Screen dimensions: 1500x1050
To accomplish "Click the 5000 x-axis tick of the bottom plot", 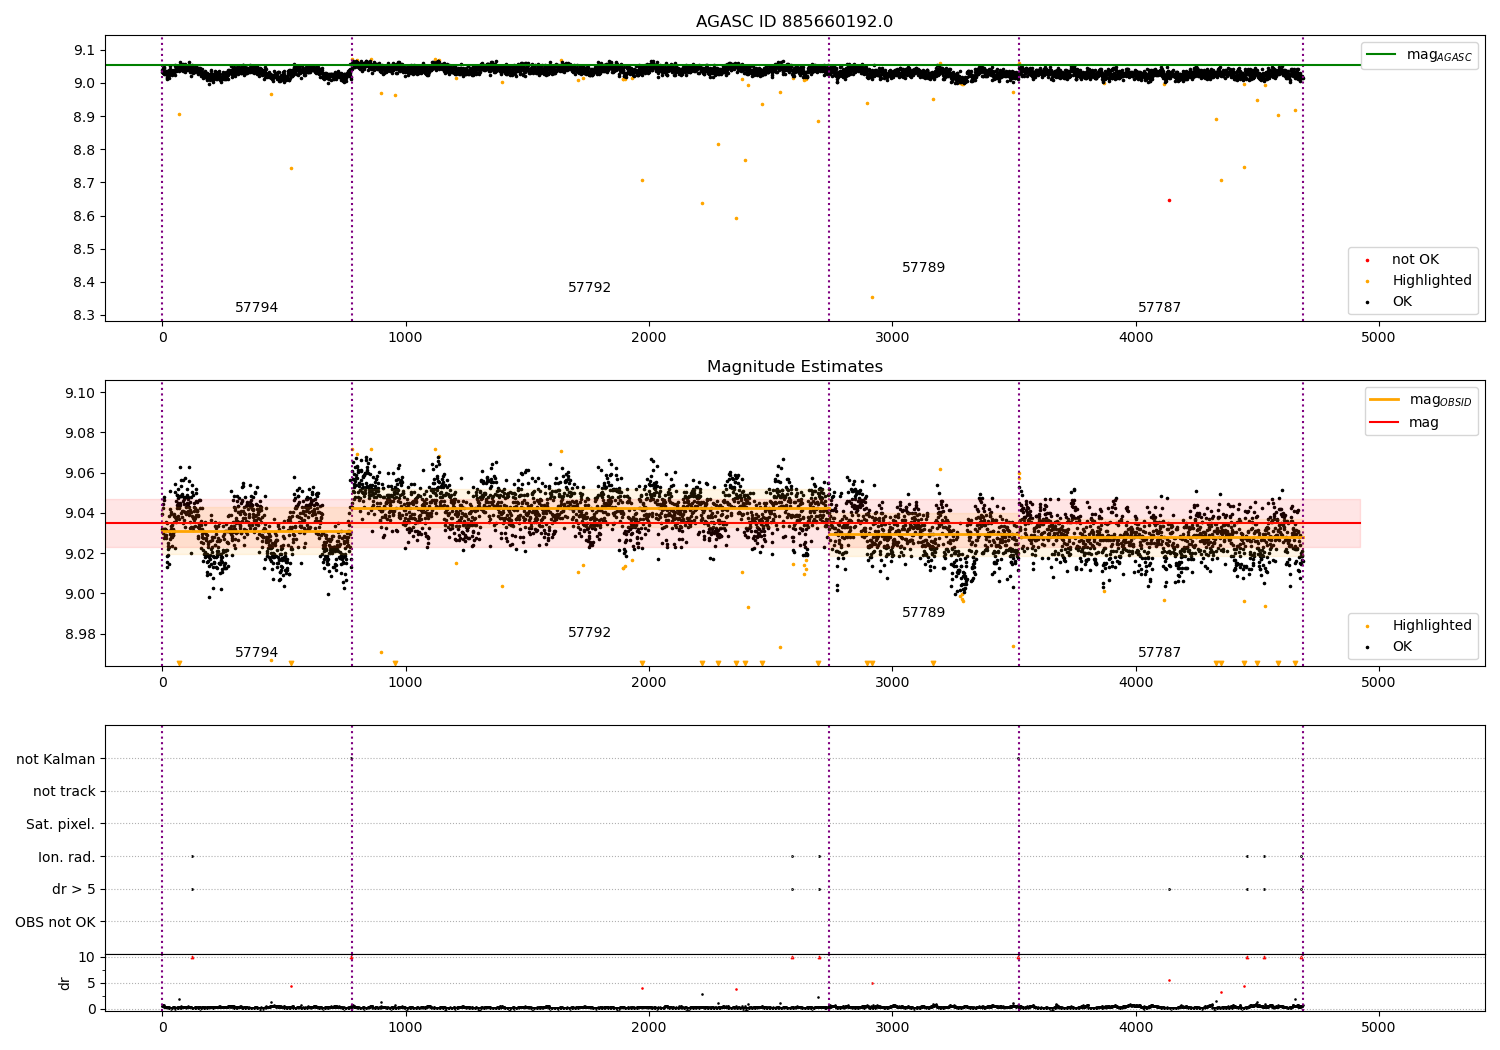I will [x=1379, y=1028].
